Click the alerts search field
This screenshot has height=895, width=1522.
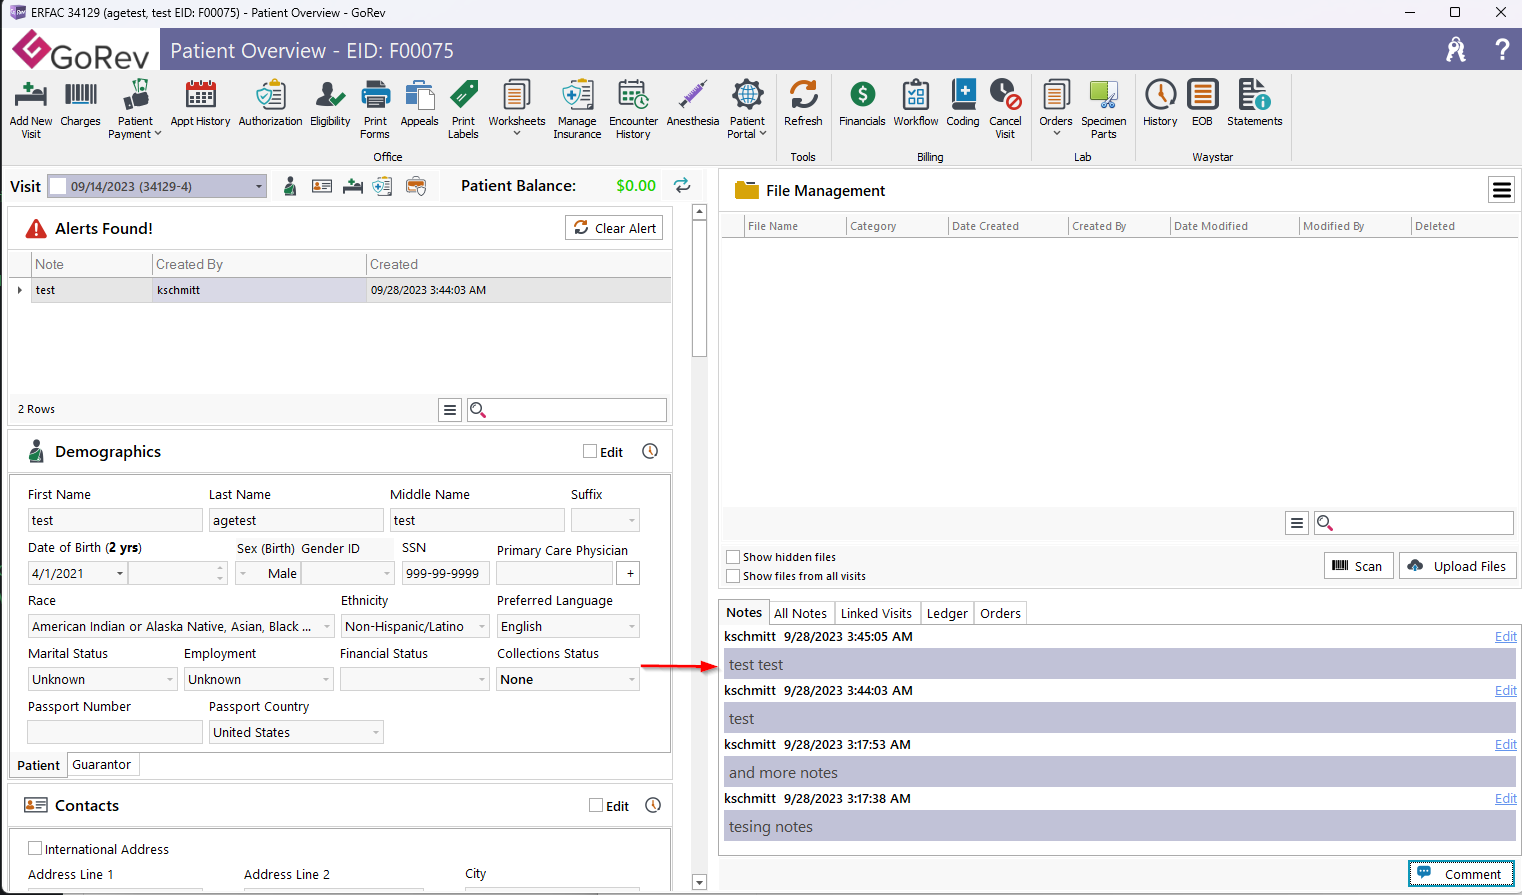coord(566,410)
